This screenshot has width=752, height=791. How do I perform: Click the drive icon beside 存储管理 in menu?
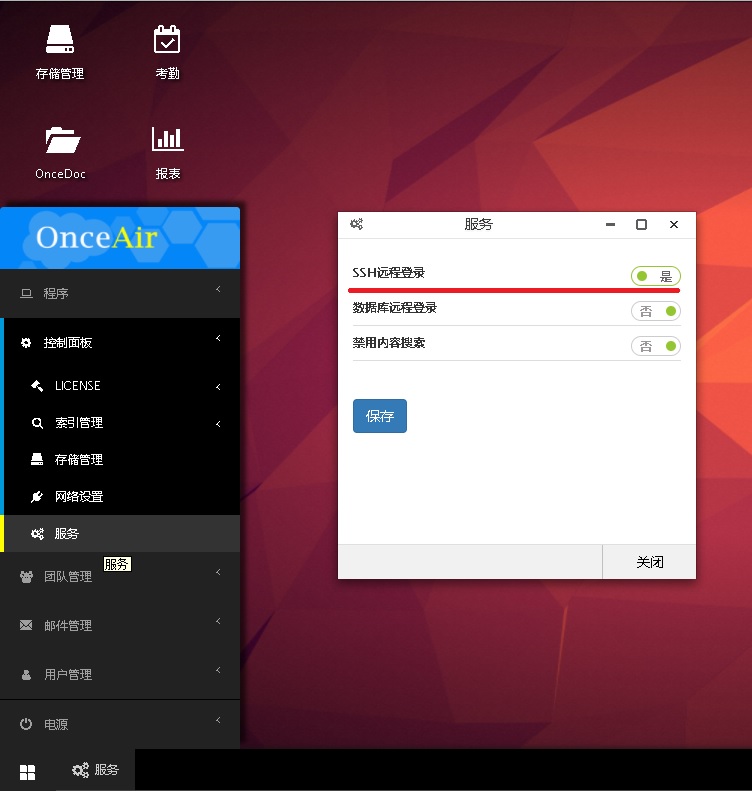coord(37,460)
